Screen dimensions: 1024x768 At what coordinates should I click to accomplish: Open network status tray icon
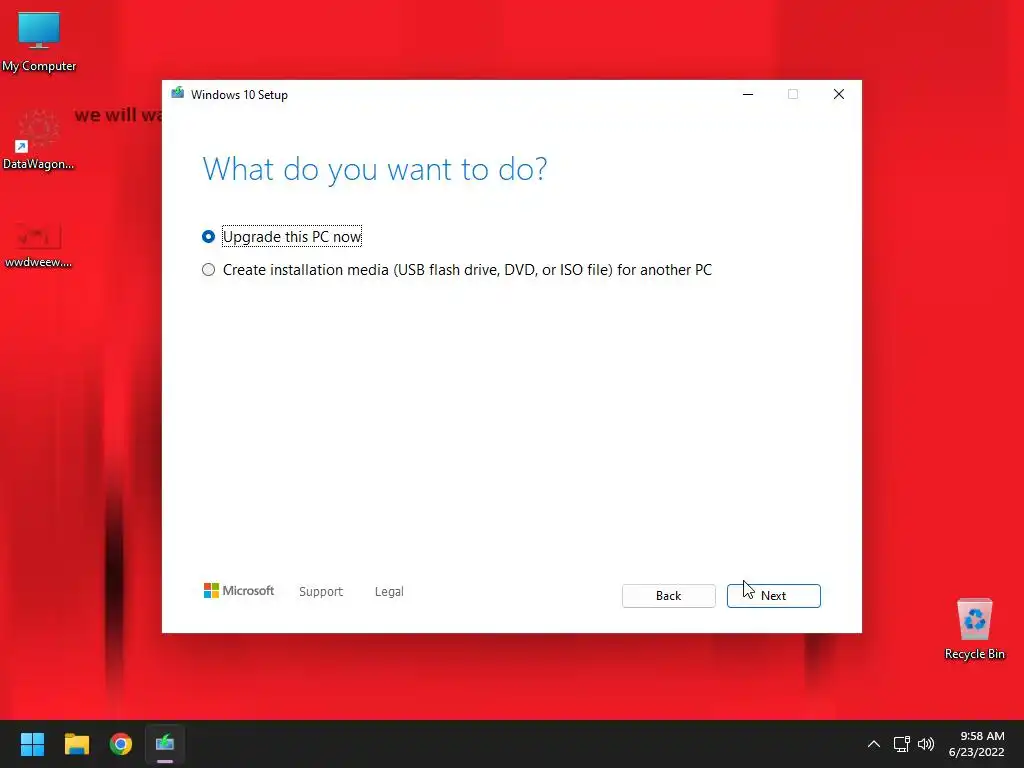[902, 744]
